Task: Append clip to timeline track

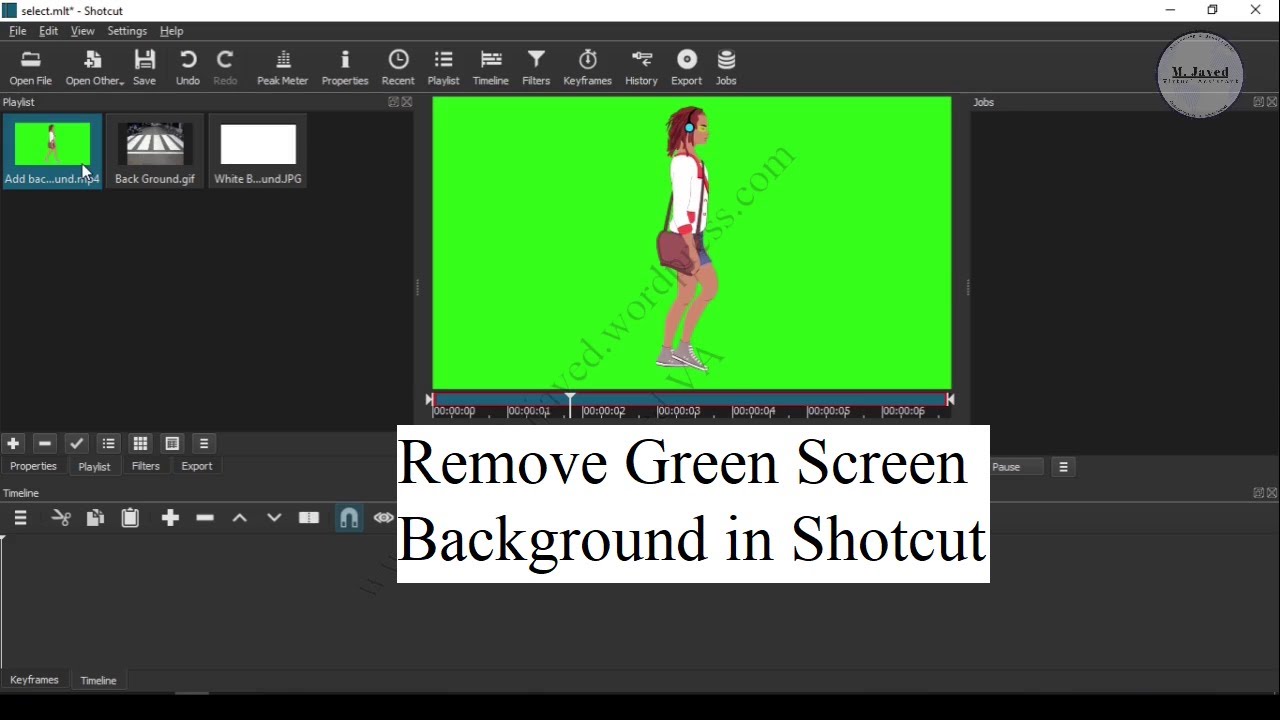Action: click(170, 518)
